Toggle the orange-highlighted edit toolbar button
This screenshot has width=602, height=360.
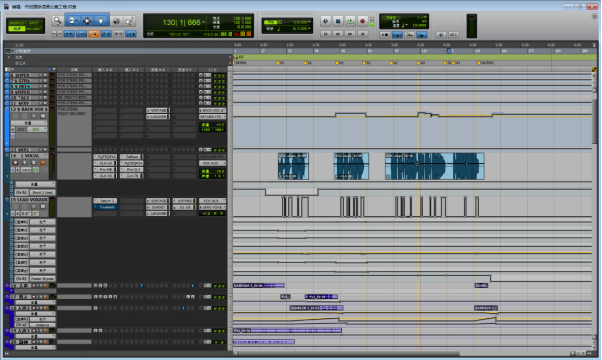click(x=94, y=34)
